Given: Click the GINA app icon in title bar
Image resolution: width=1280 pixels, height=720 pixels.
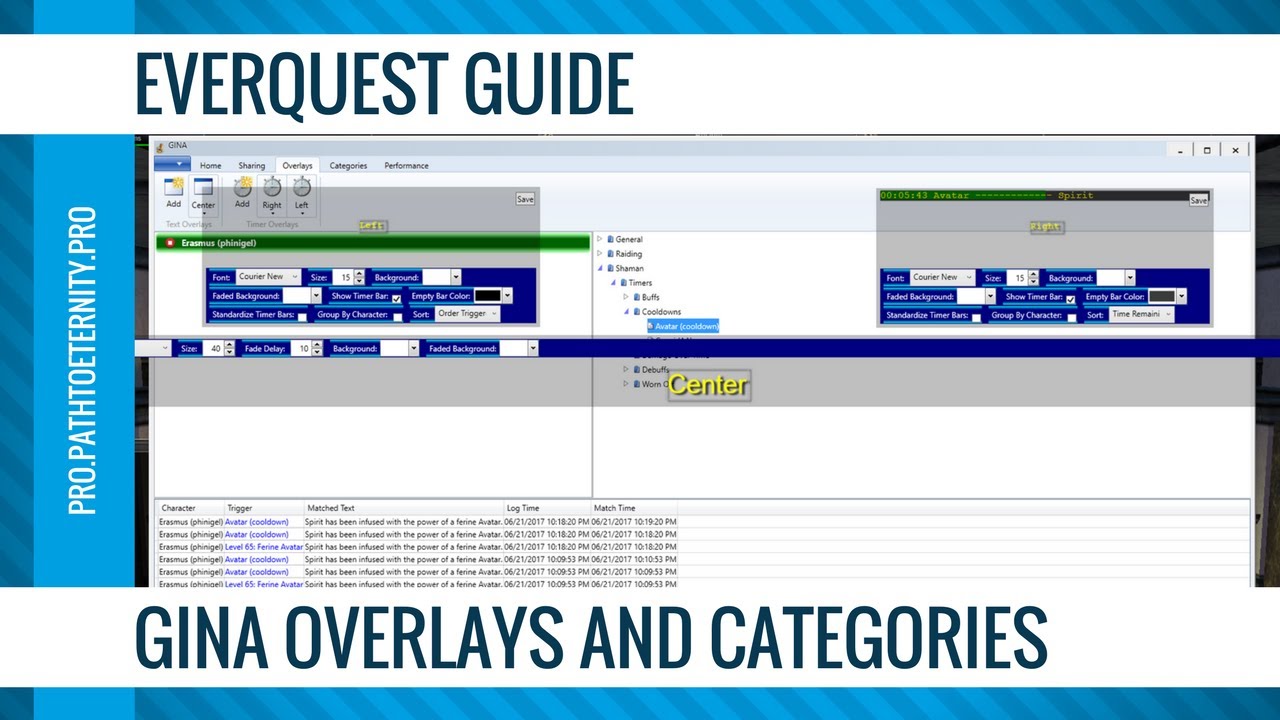Looking at the screenshot, I should (159, 146).
